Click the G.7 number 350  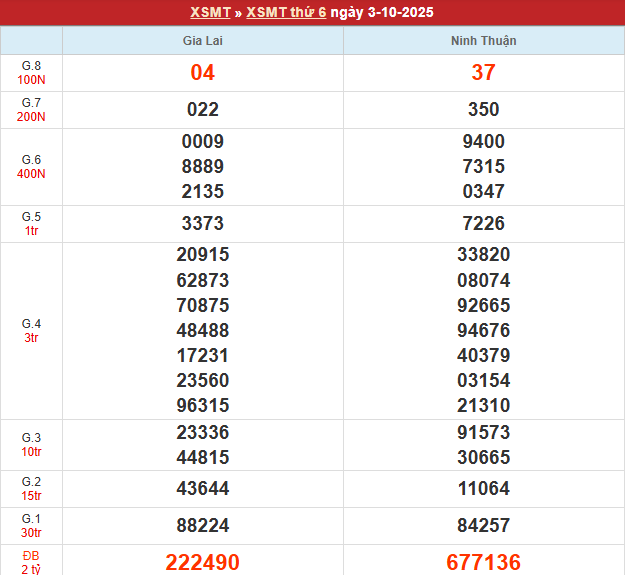(484, 110)
